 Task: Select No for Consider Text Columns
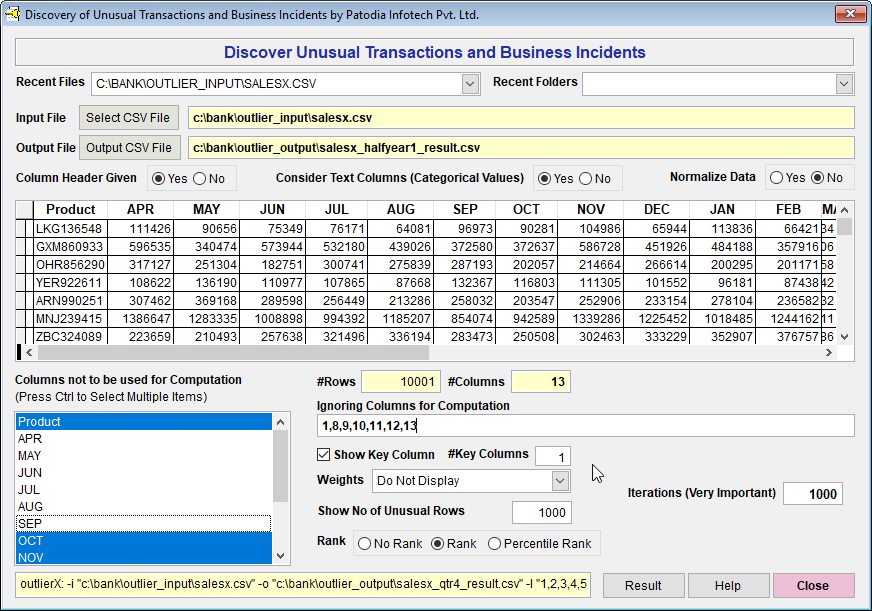pos(585,179)
